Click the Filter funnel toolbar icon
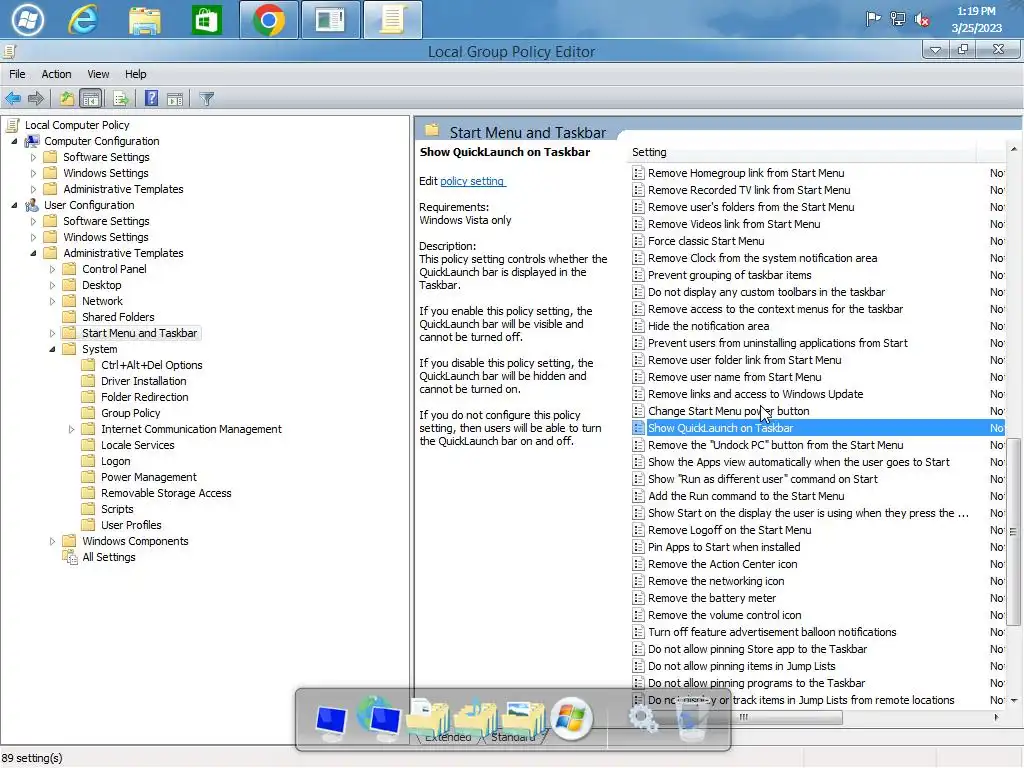The width and height of the screenshot is (1024, 768). pos(206,99)
